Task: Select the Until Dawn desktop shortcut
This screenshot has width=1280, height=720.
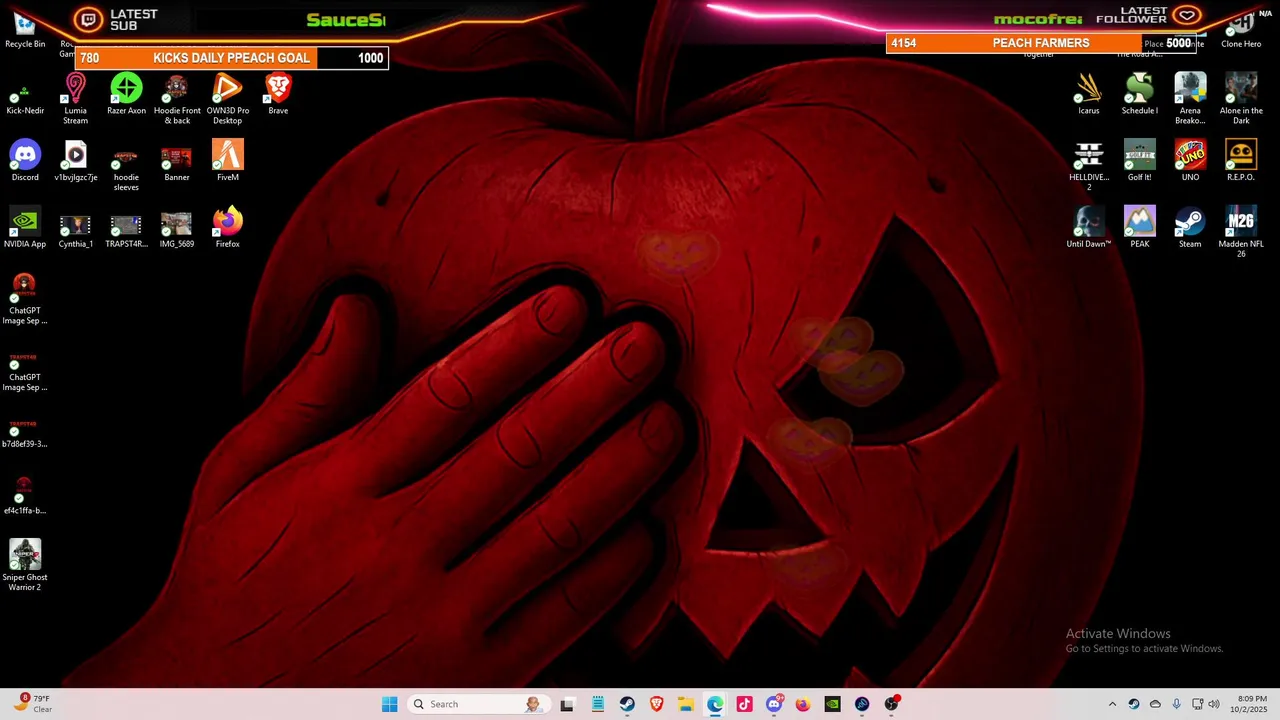Action: (1089, 228)
